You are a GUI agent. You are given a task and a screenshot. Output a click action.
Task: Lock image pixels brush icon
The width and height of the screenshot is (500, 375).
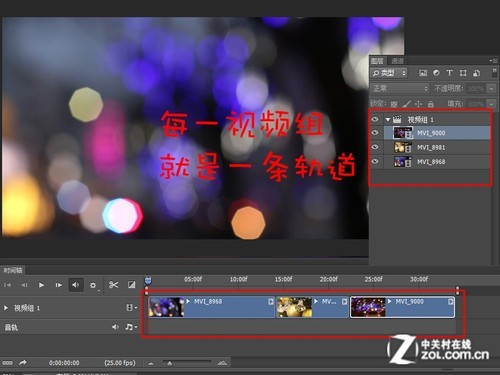pyautogui.click(x=406, y=104)
